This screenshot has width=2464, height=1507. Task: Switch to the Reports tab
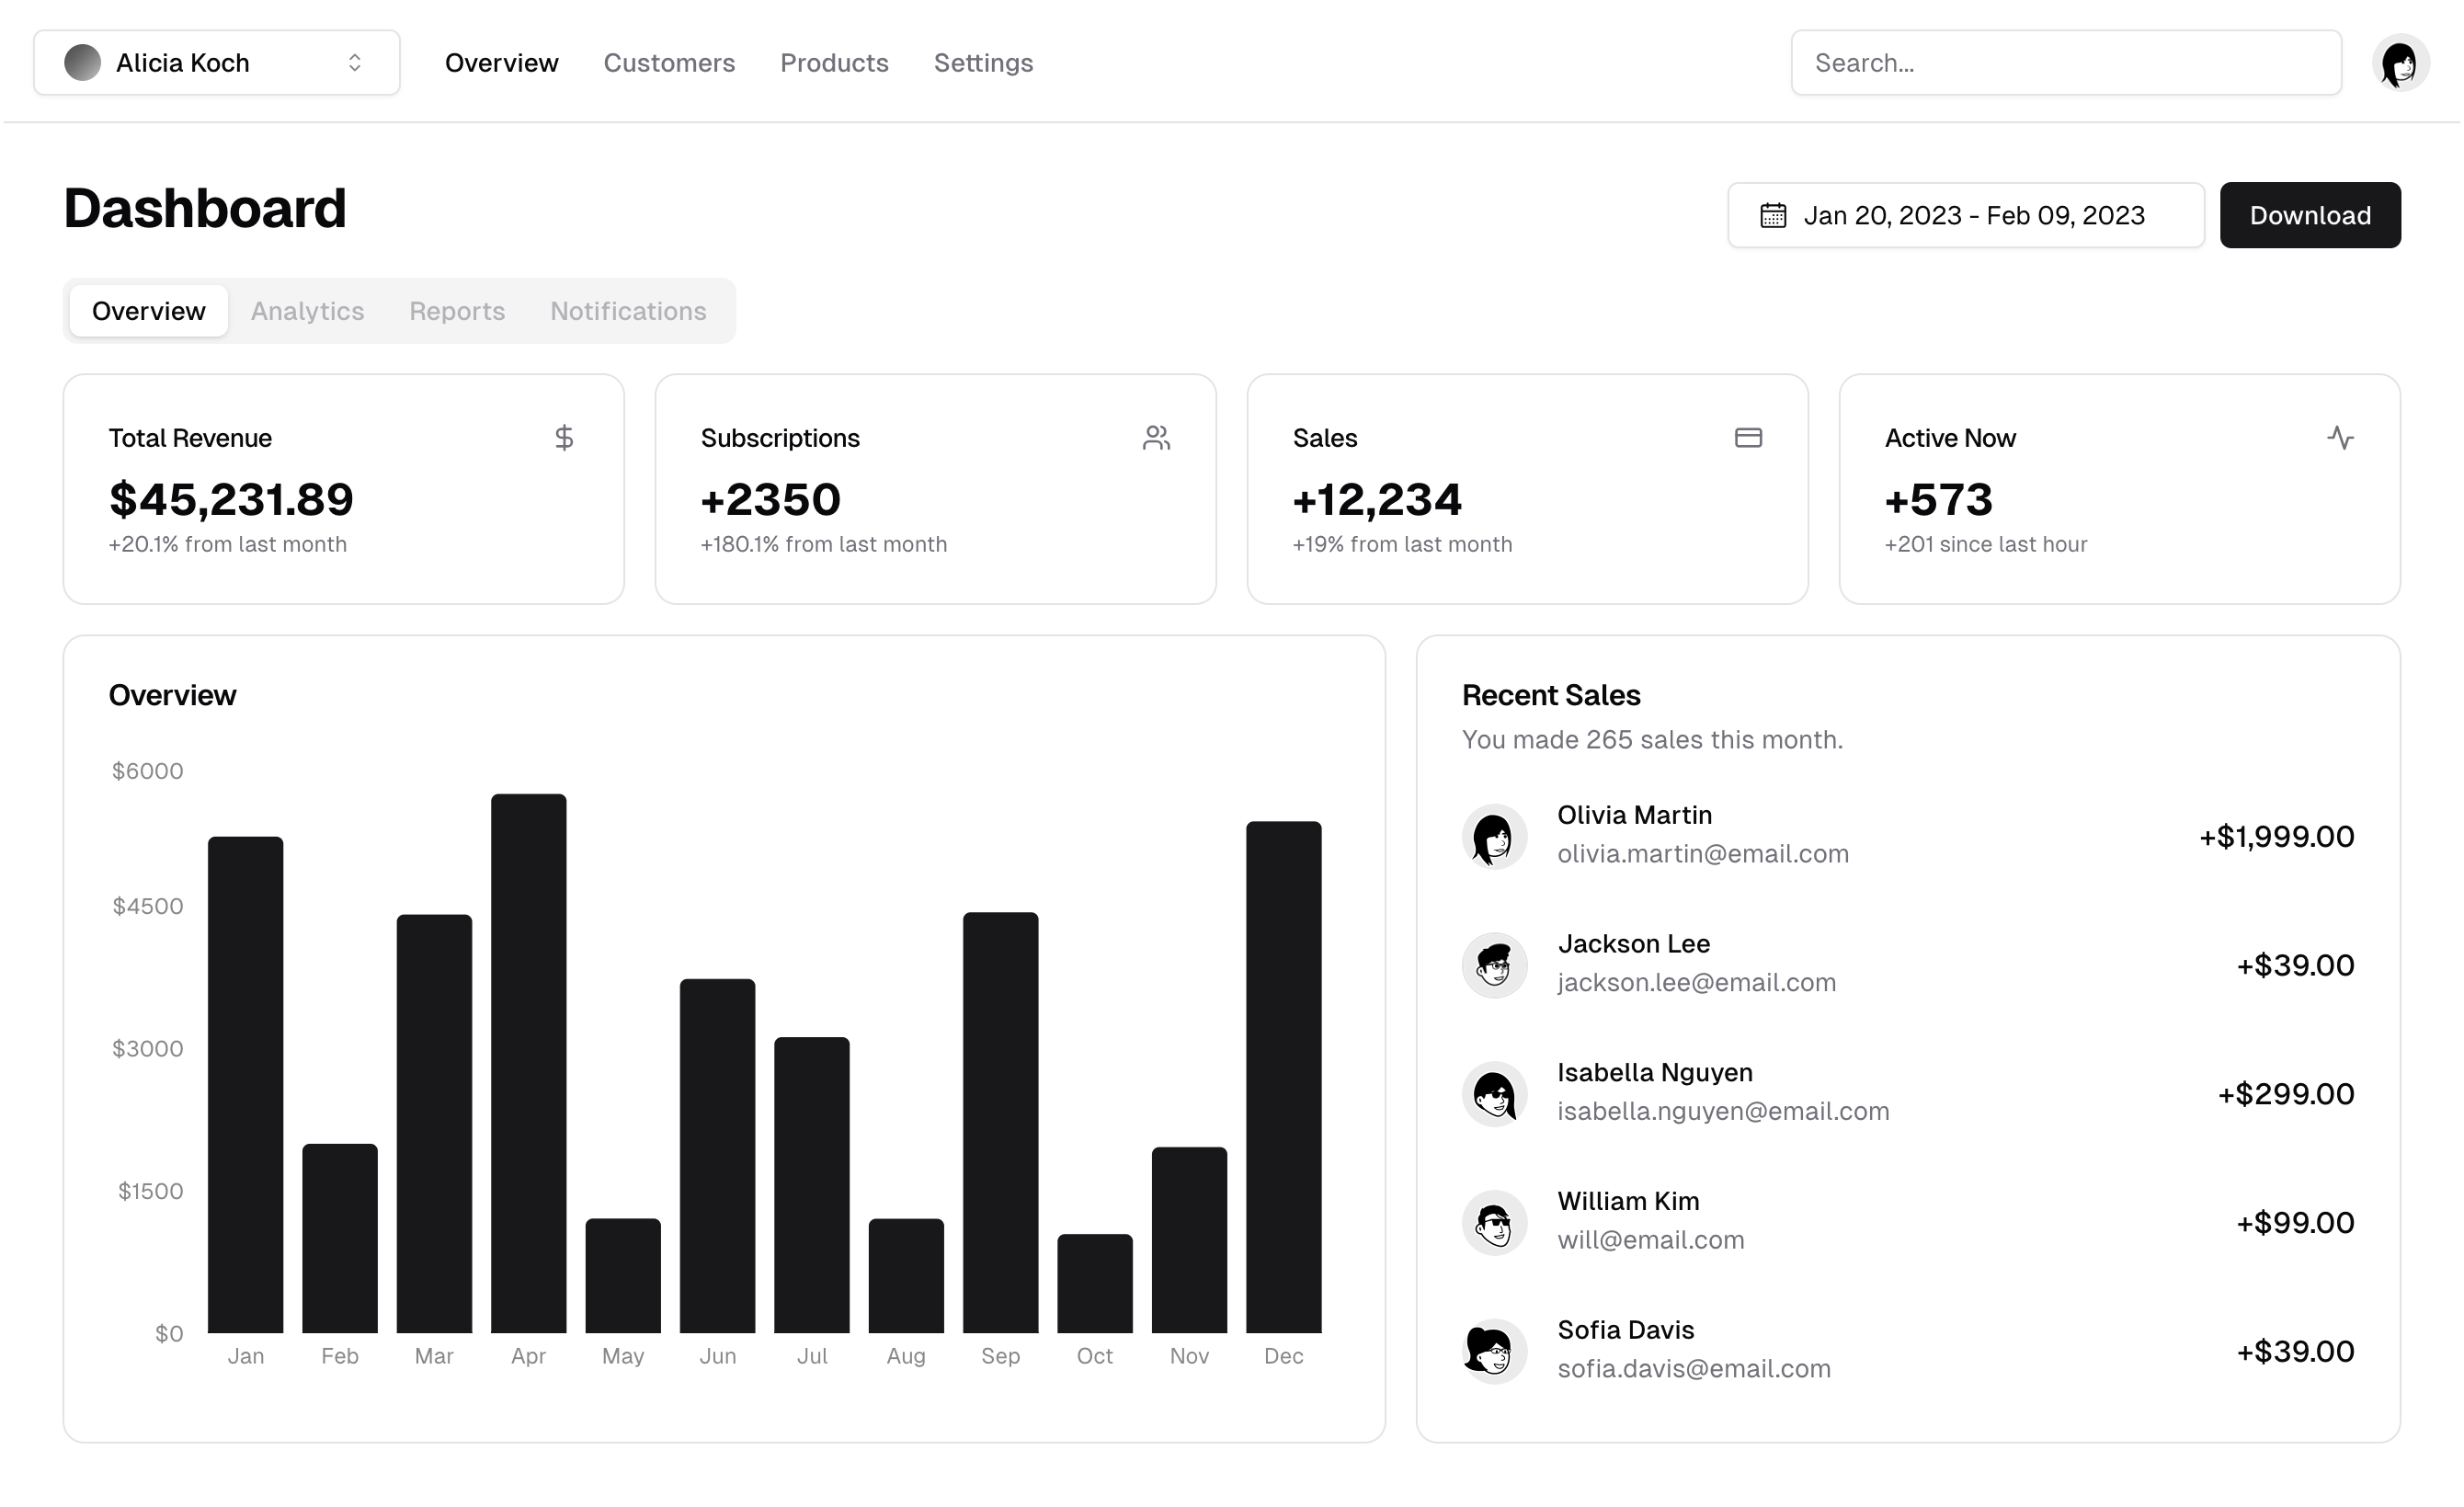[x=456, y=311]
